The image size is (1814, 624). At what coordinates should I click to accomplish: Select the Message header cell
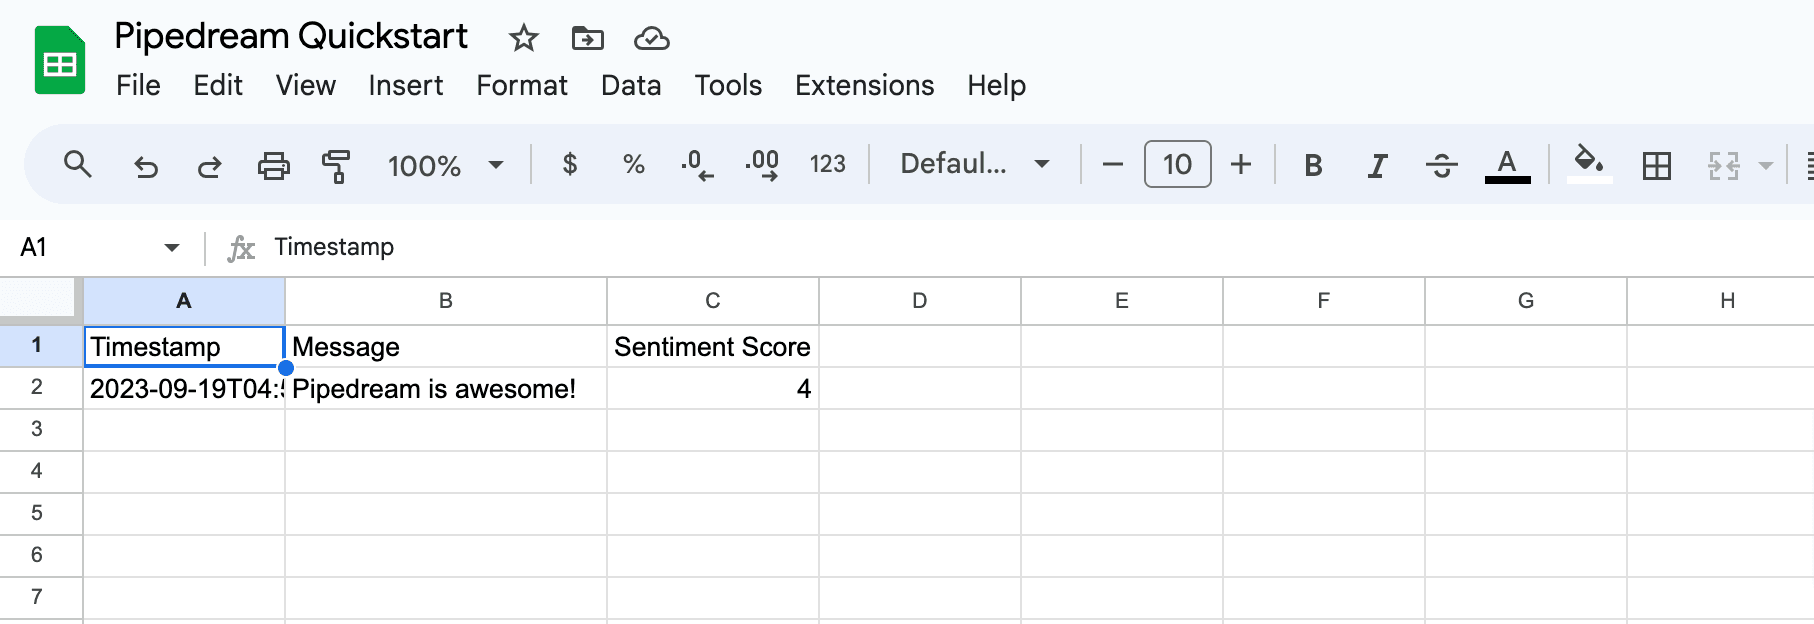tap(446, 346)
